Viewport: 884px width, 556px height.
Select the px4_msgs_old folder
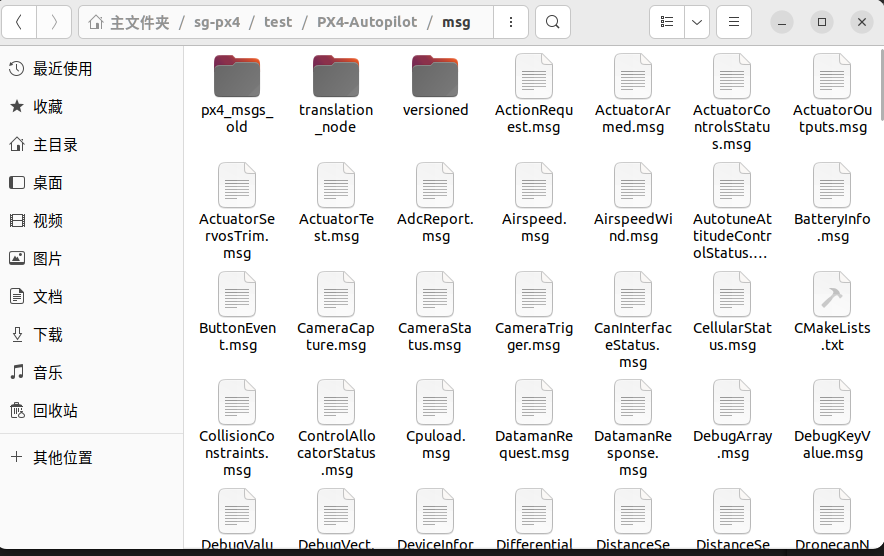pyautogui.click(x=237, y=94)
